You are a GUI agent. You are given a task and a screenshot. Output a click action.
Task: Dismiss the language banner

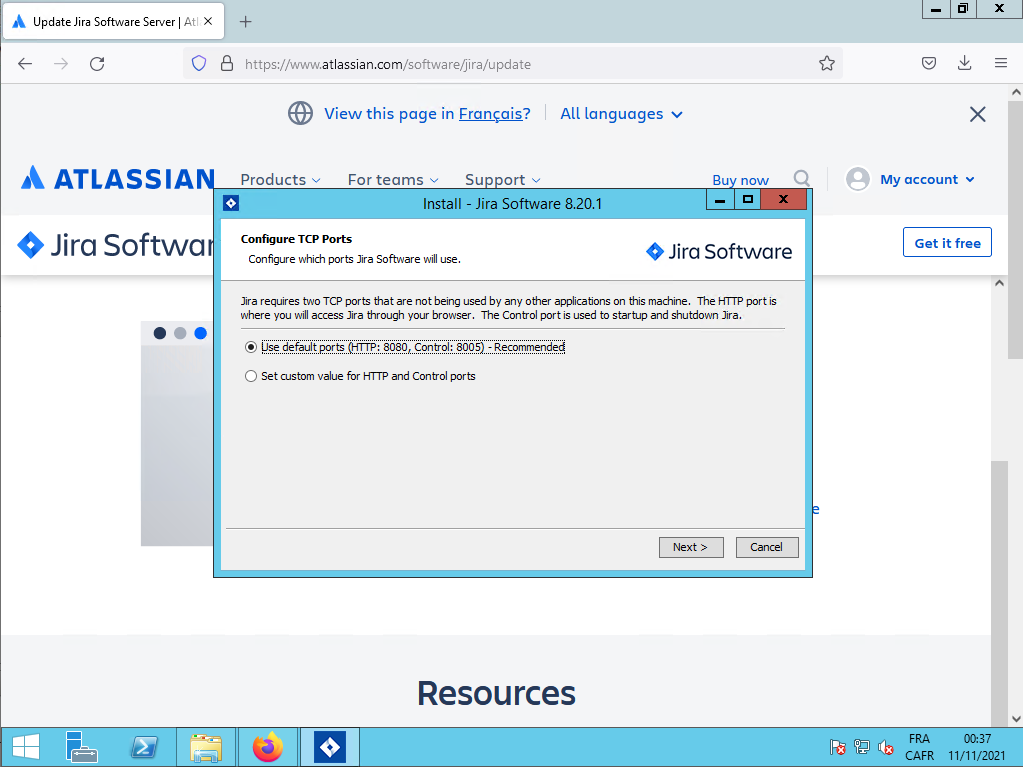pos(977,114)
